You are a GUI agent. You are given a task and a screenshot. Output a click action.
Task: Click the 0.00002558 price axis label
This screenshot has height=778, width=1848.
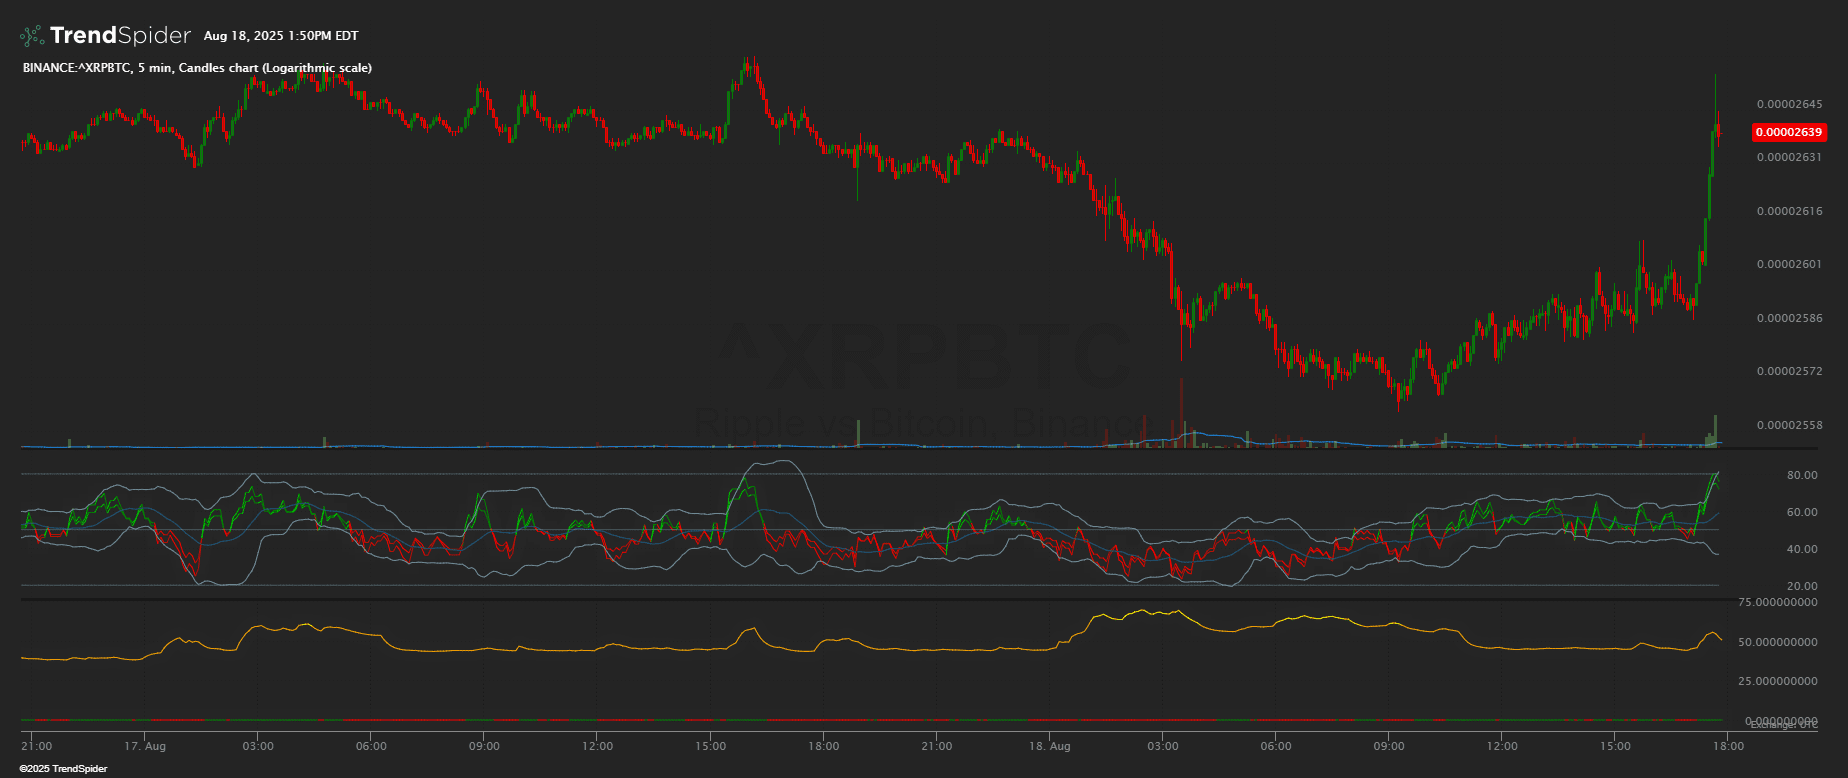point(1789,425)
